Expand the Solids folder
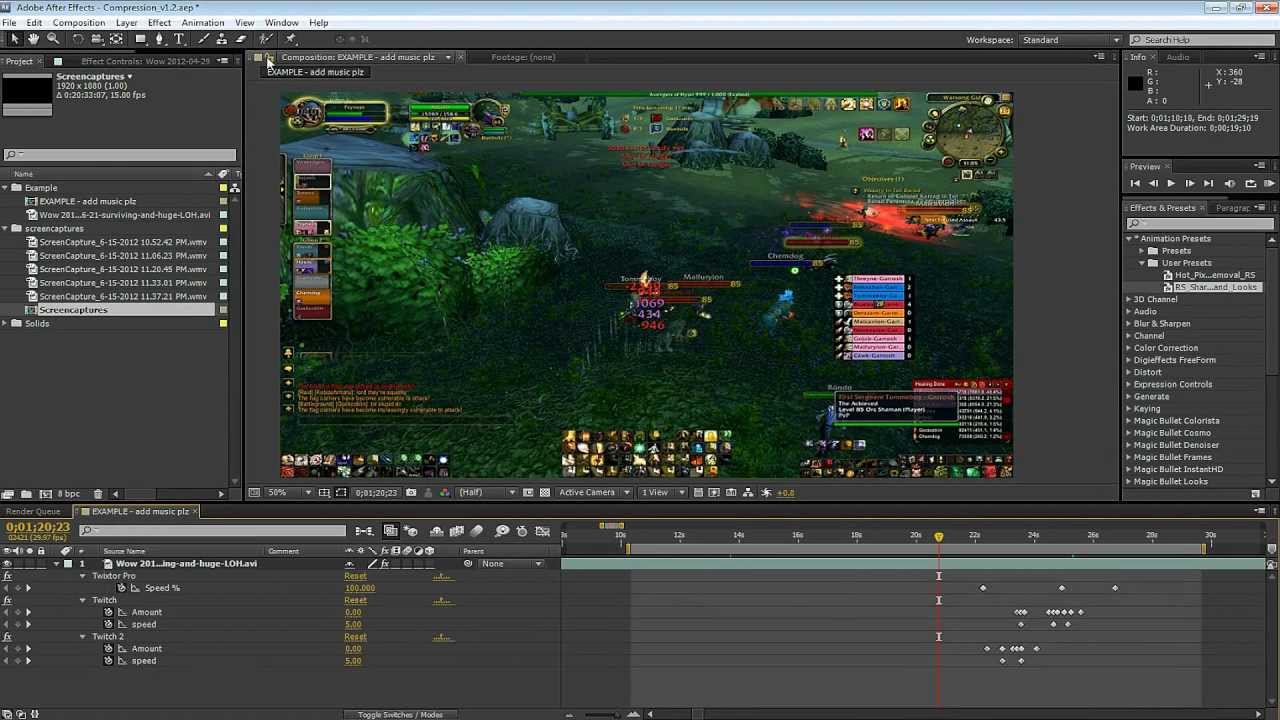The image size is (1280, 720). 5,323
